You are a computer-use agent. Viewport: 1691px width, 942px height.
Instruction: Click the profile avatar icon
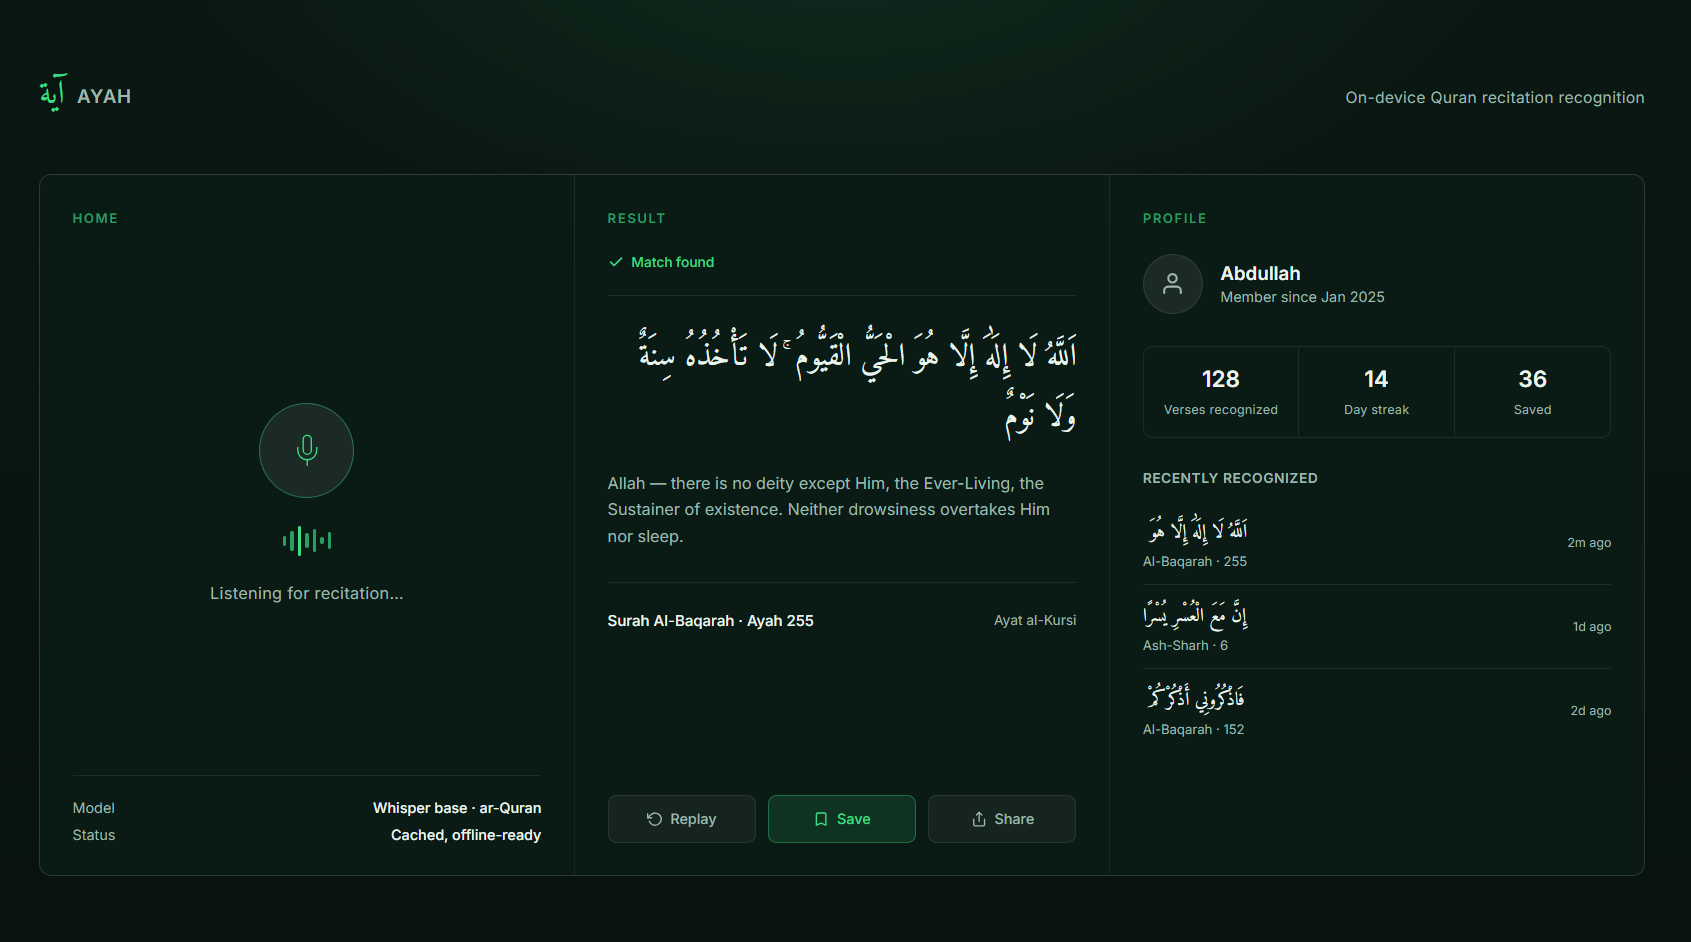tap(1173, 284)
